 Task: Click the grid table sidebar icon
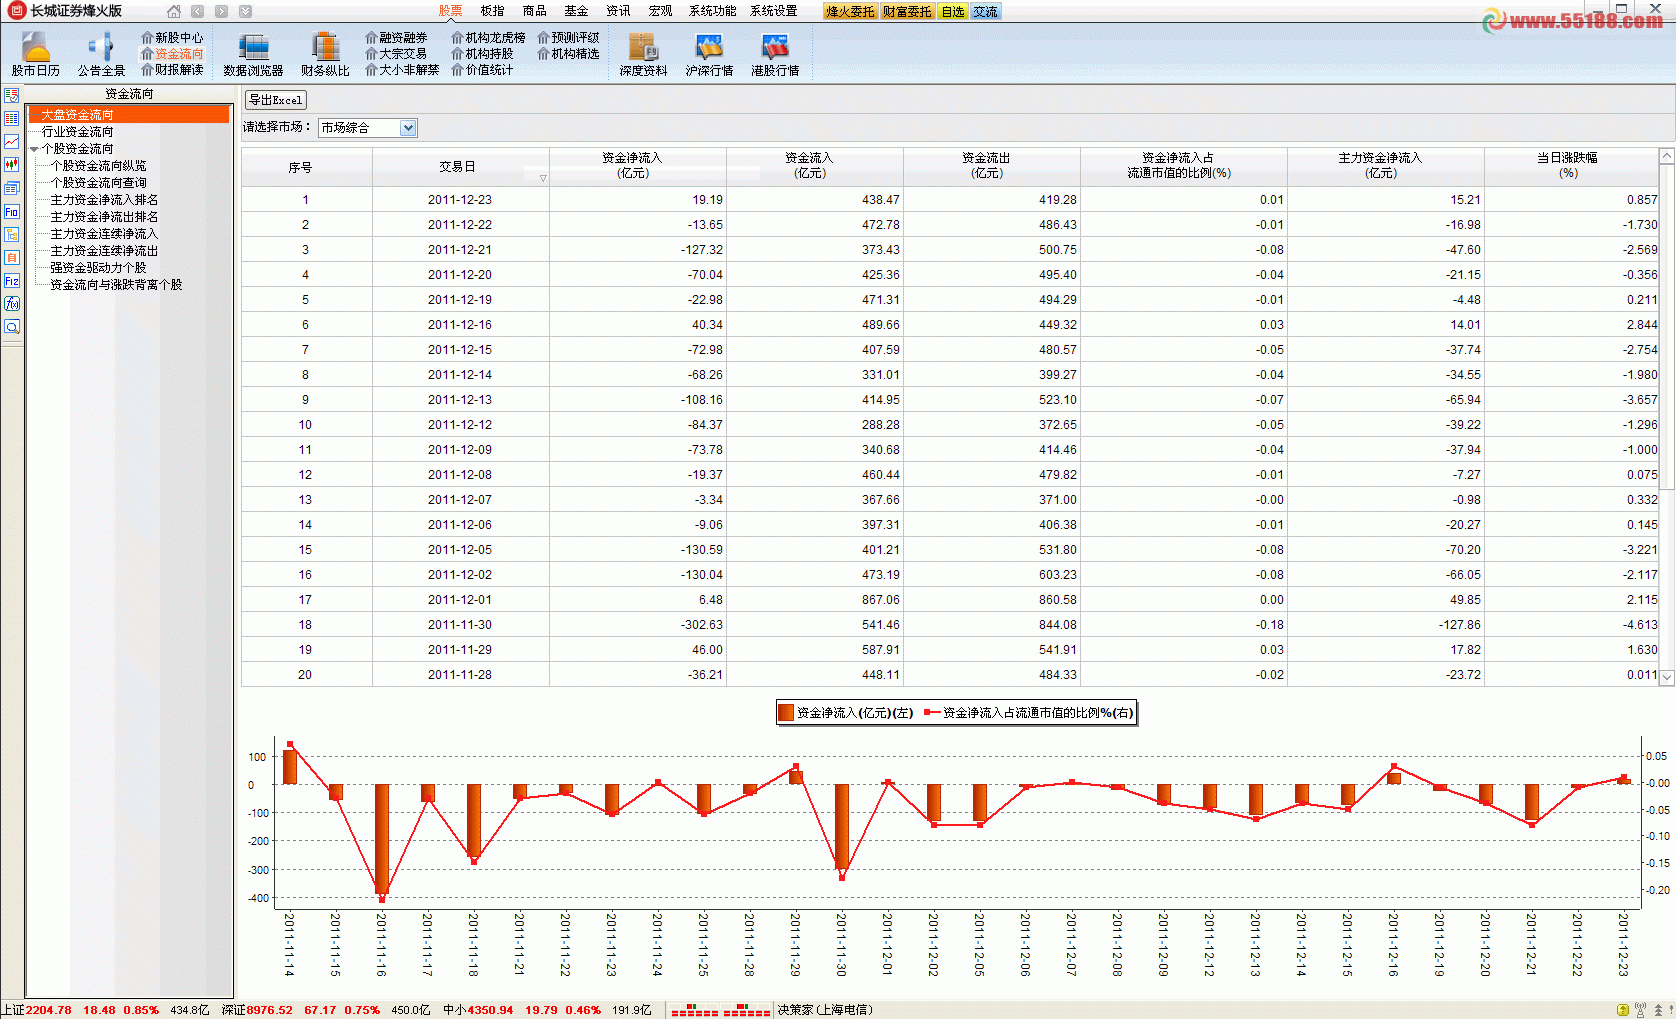12,118
